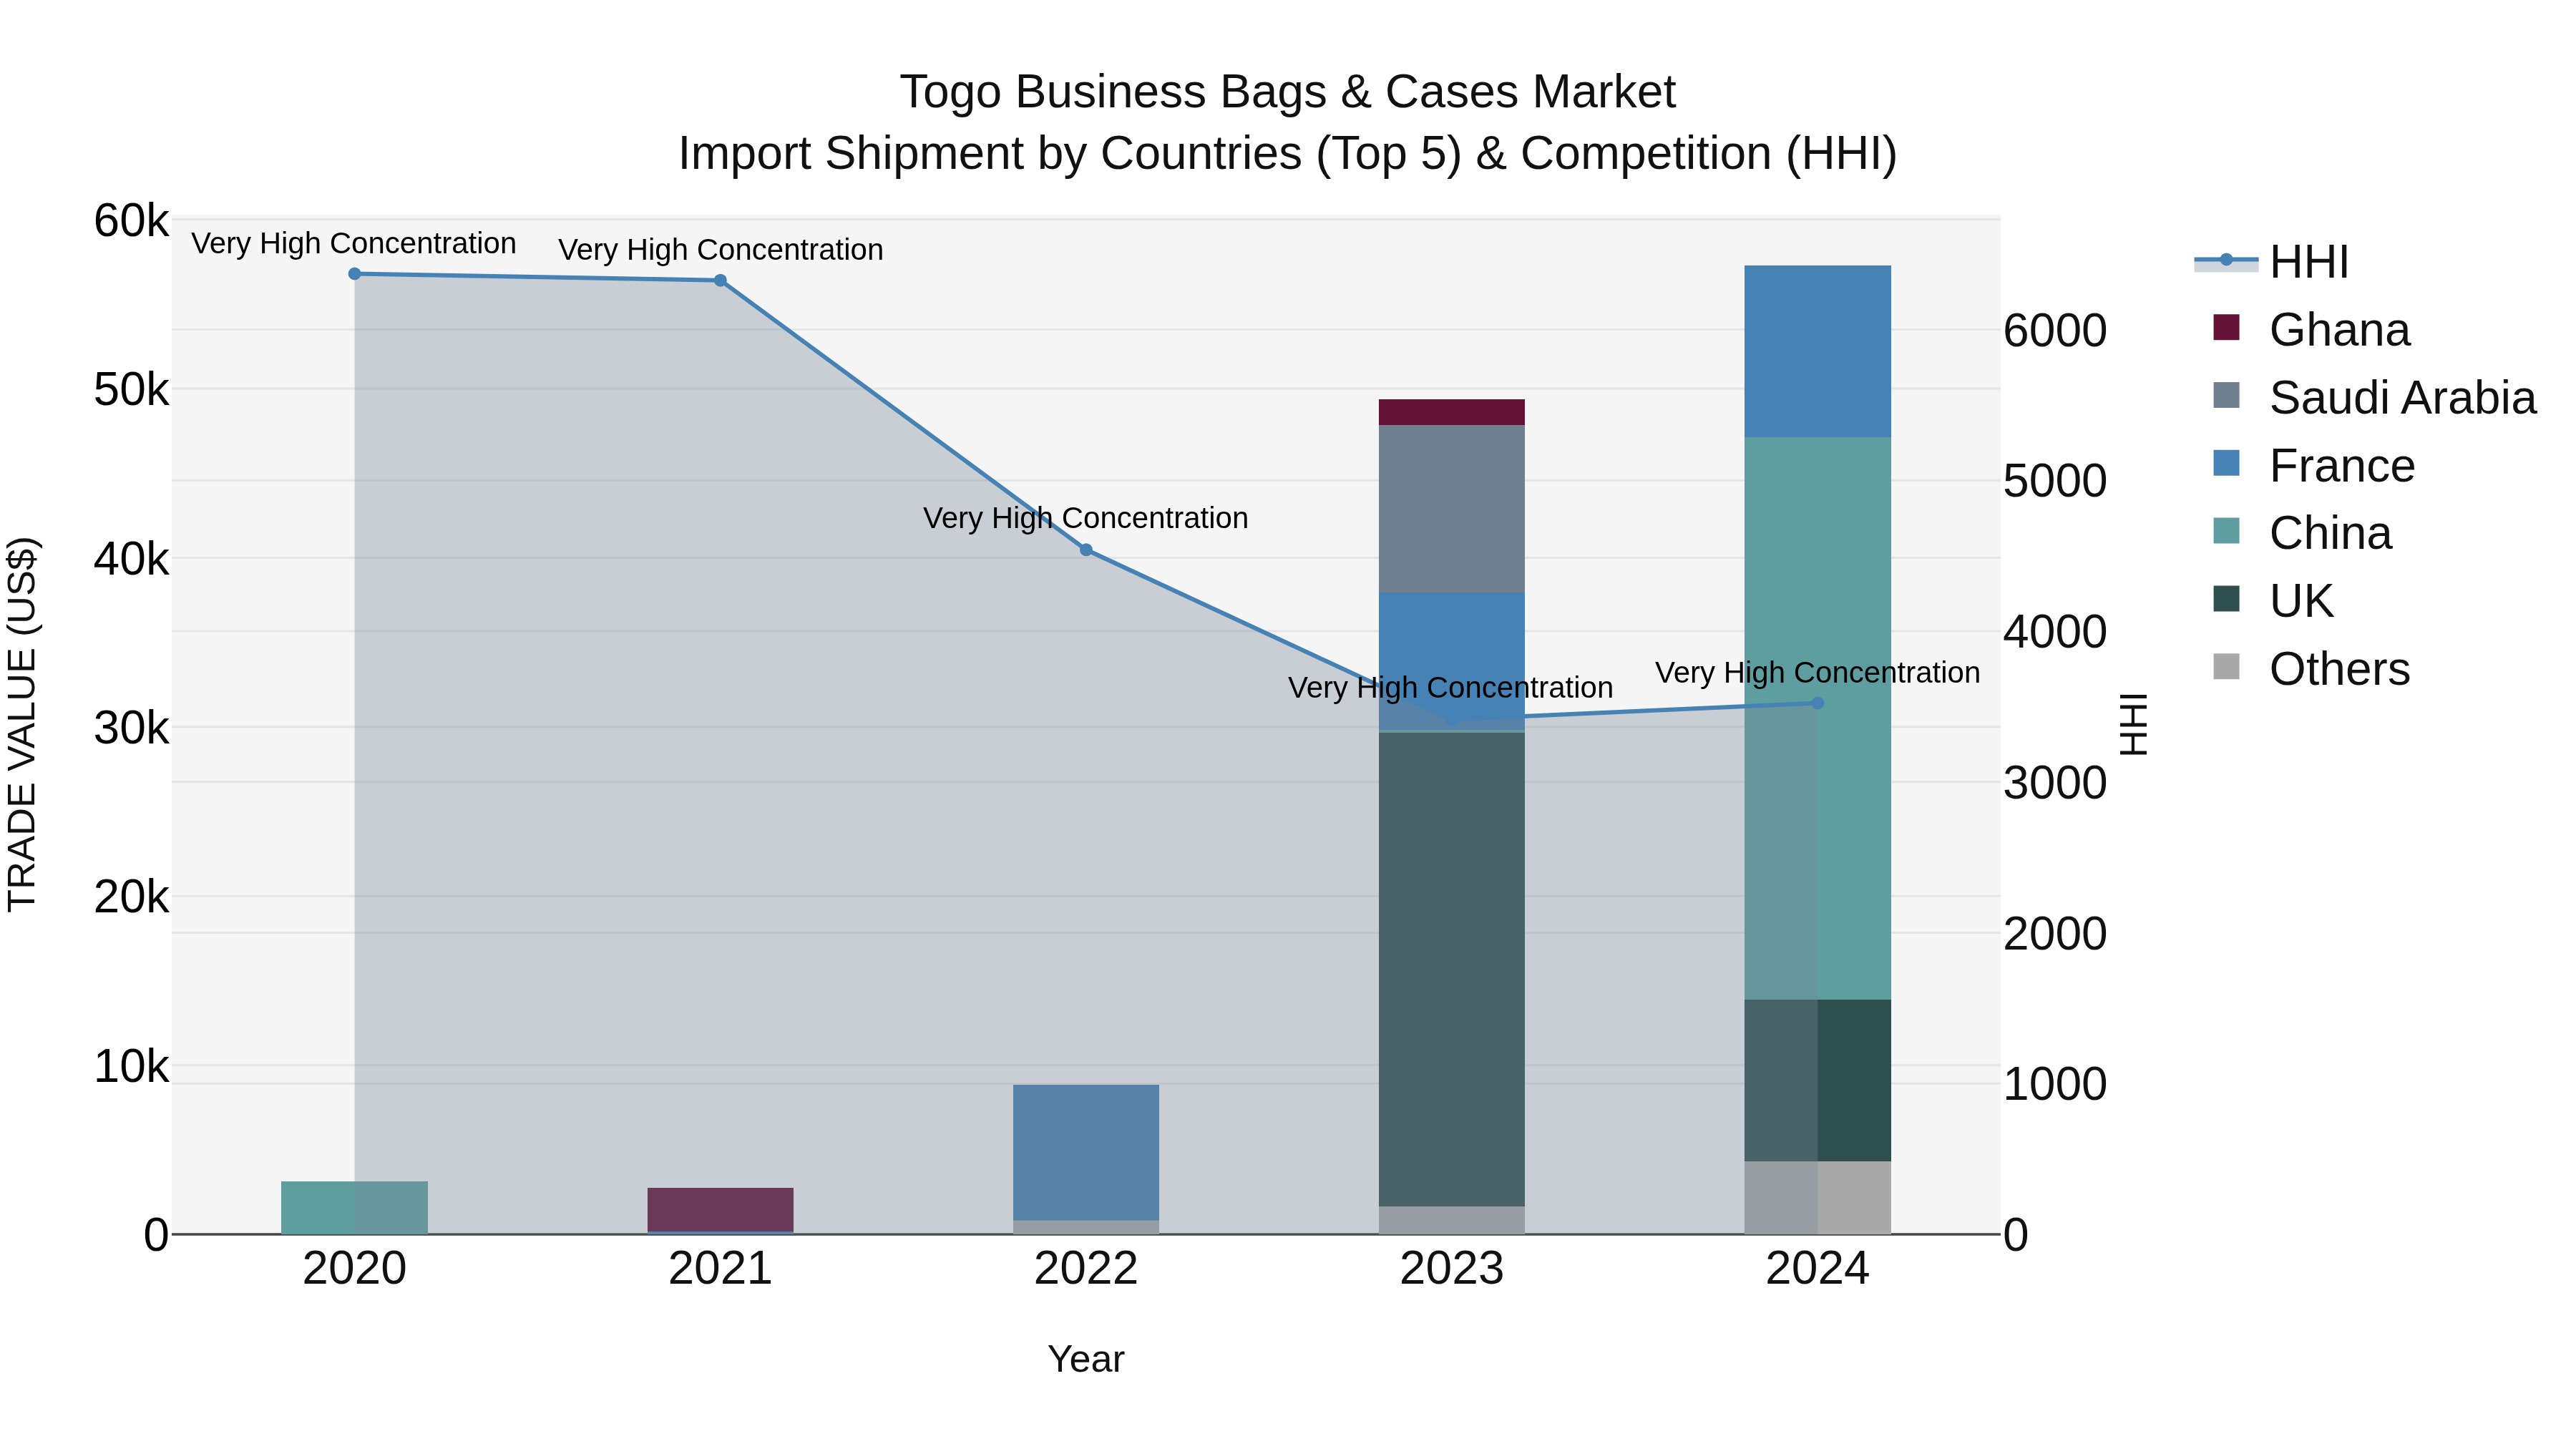This screenshot has width=2576, height=1449.
Task: Click the Import Shipment by Countries subtitle
Action: [1288, 154]
